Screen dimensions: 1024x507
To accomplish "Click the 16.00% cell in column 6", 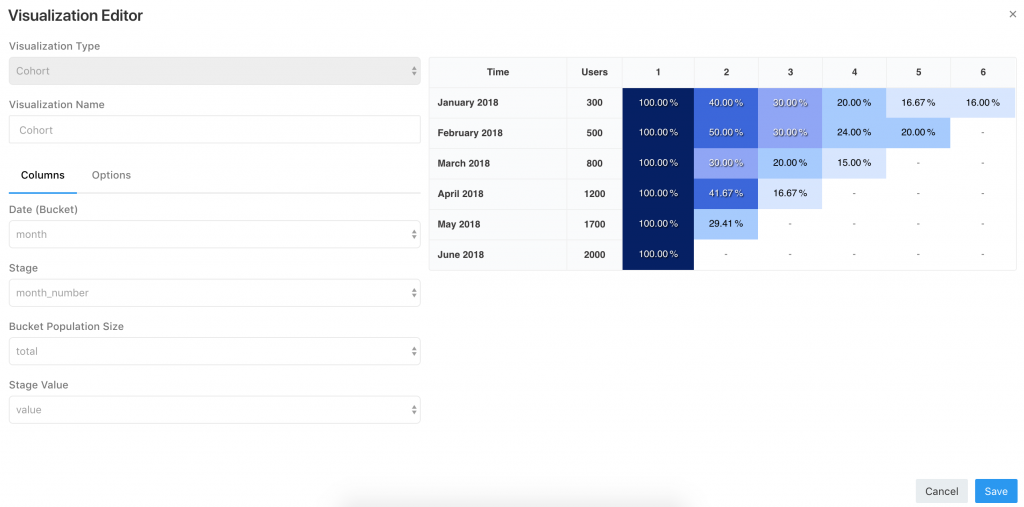I will (x=982, y=103).
